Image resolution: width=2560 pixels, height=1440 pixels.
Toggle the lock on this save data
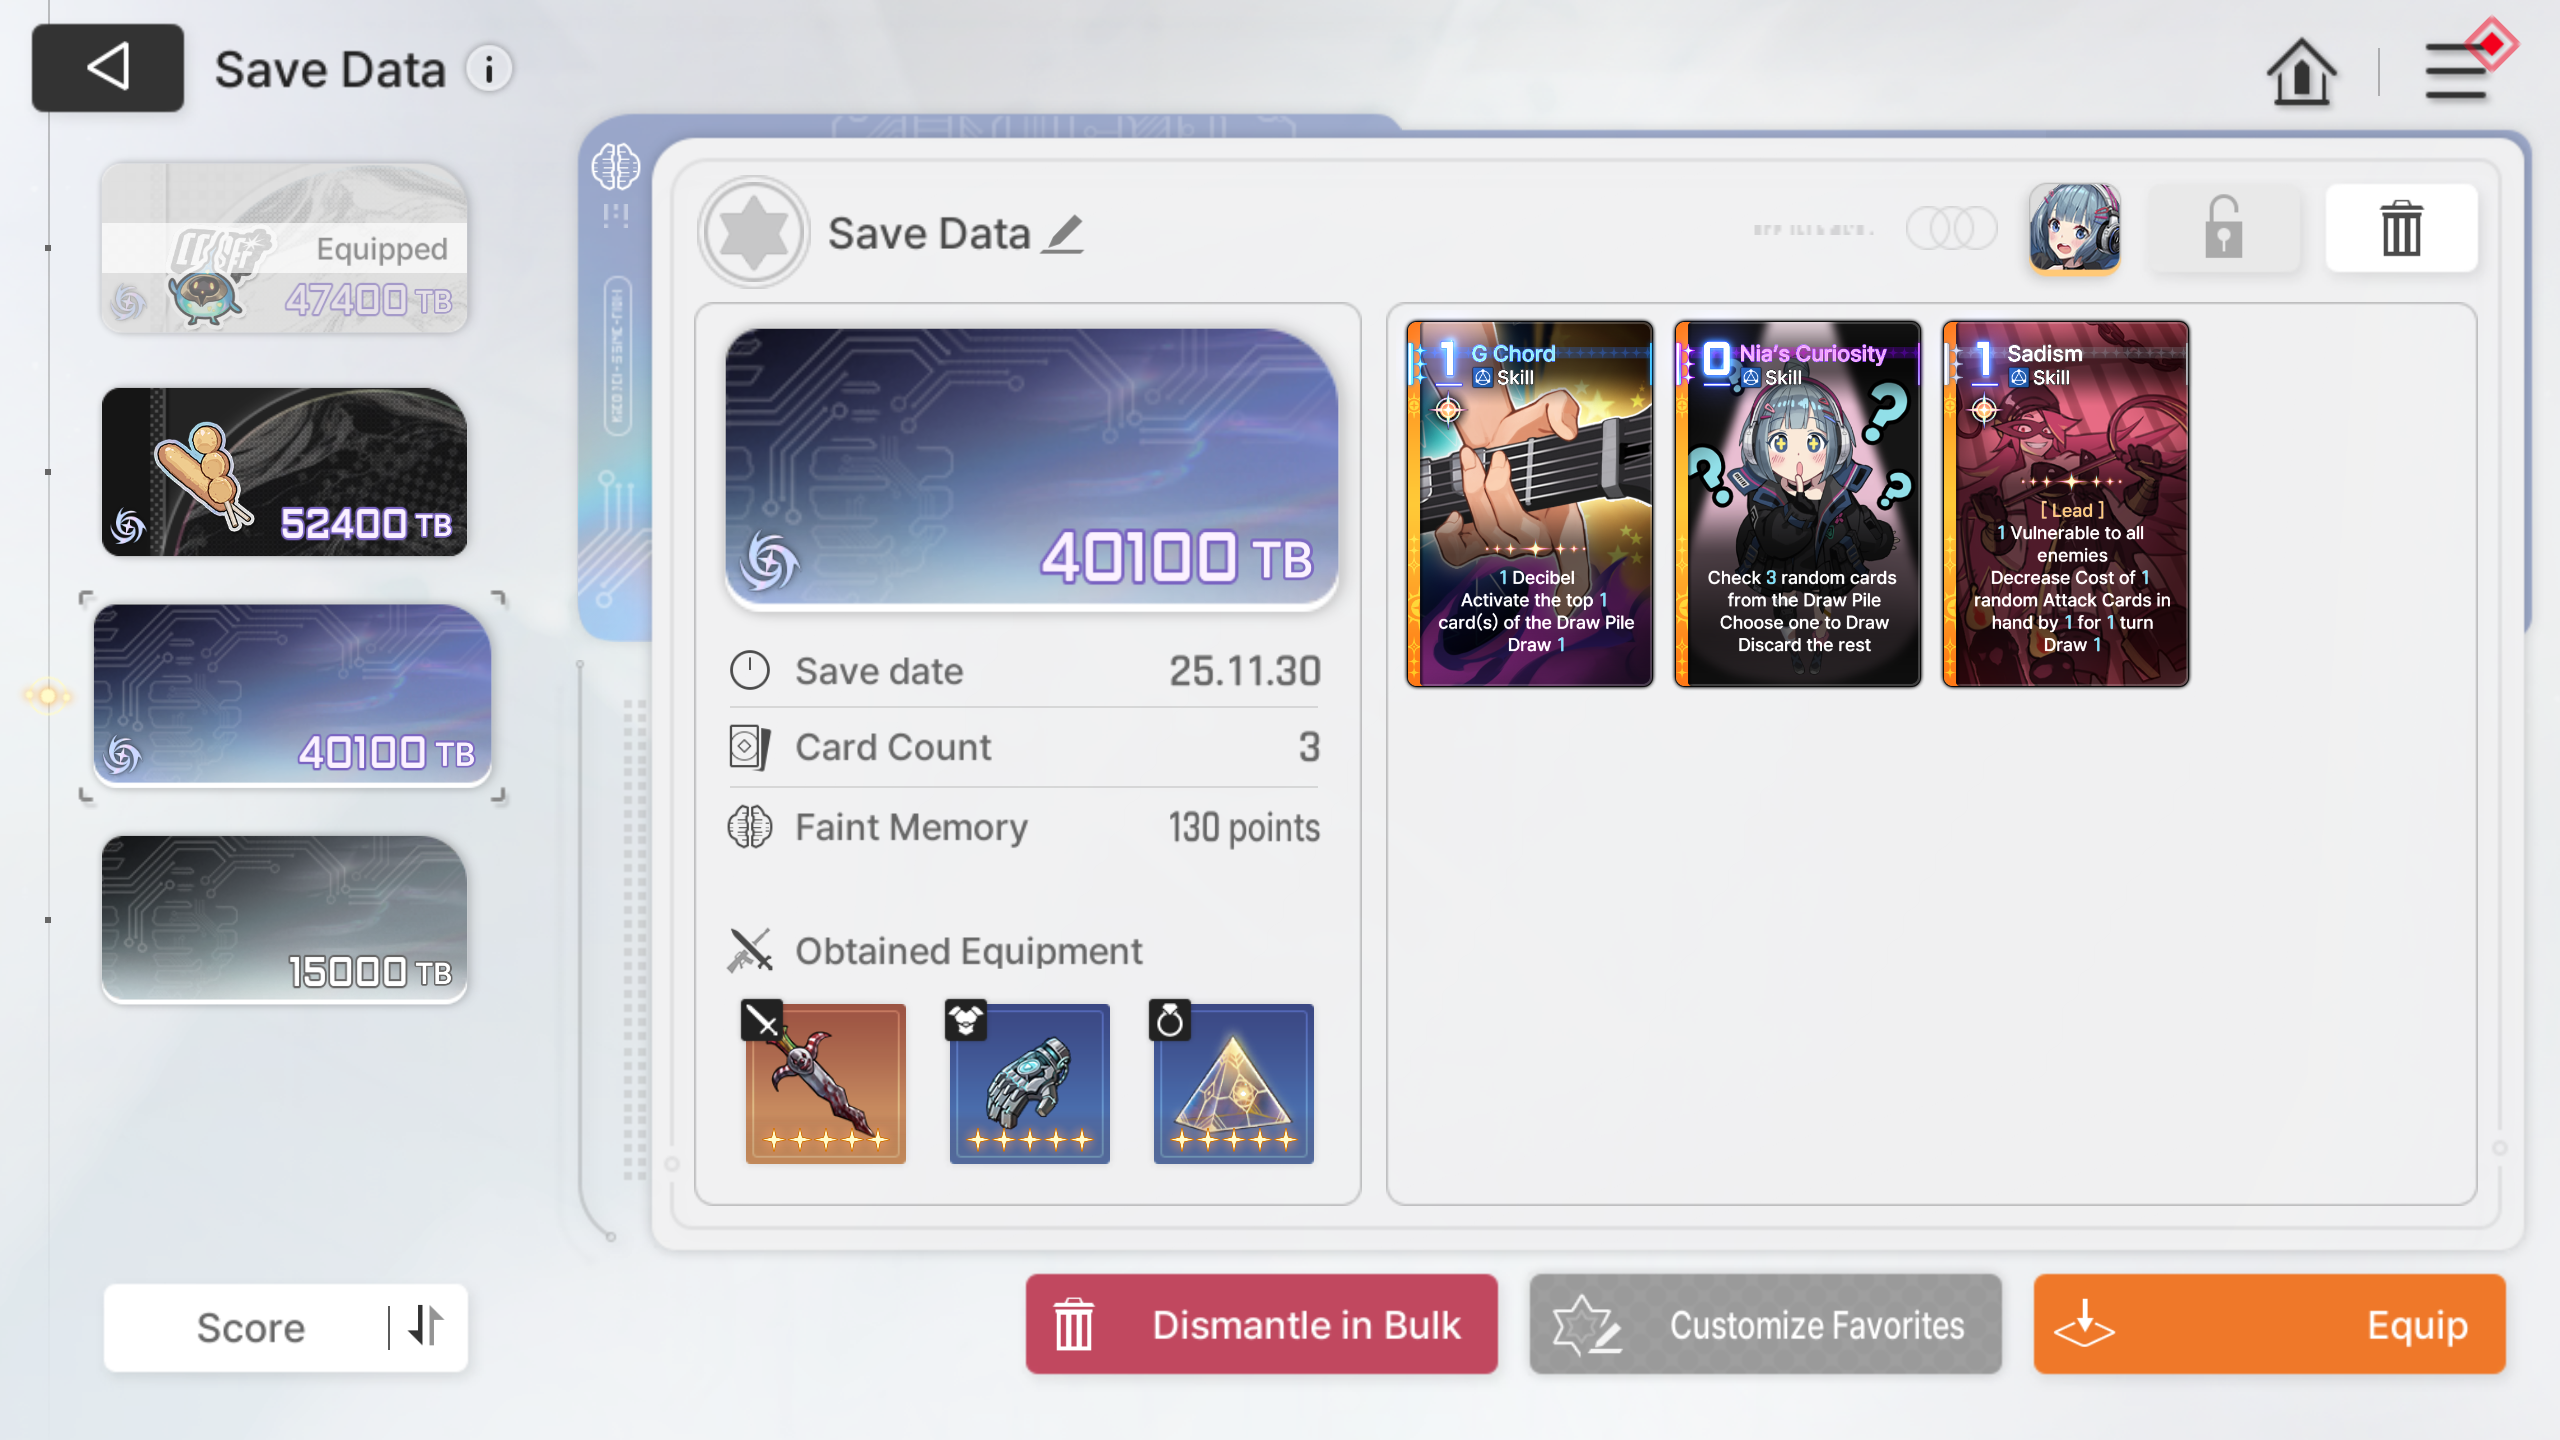pos(2224,228)
